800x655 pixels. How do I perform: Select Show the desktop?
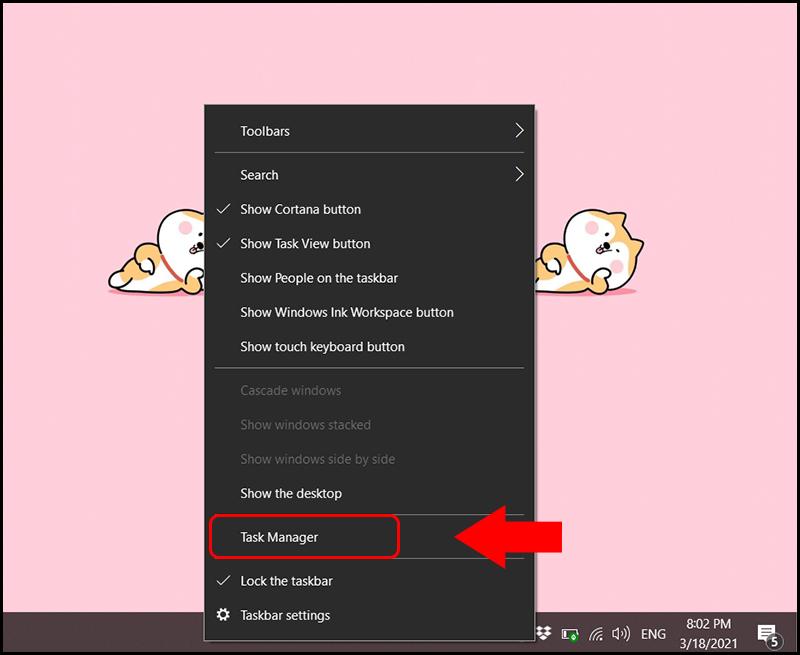[291, 493]
